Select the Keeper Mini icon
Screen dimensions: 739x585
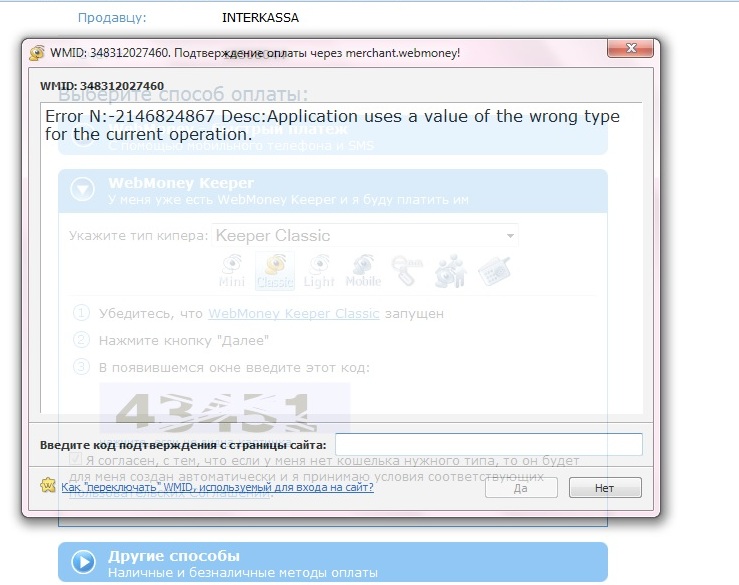pos(232,270)
